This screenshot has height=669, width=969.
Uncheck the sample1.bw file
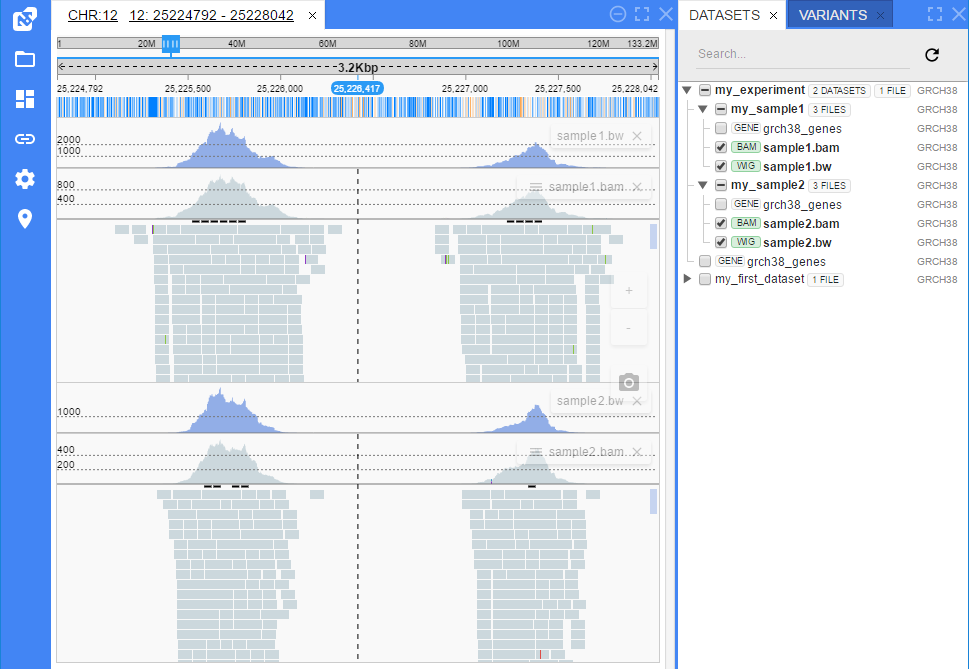click(x=721, y=166)
